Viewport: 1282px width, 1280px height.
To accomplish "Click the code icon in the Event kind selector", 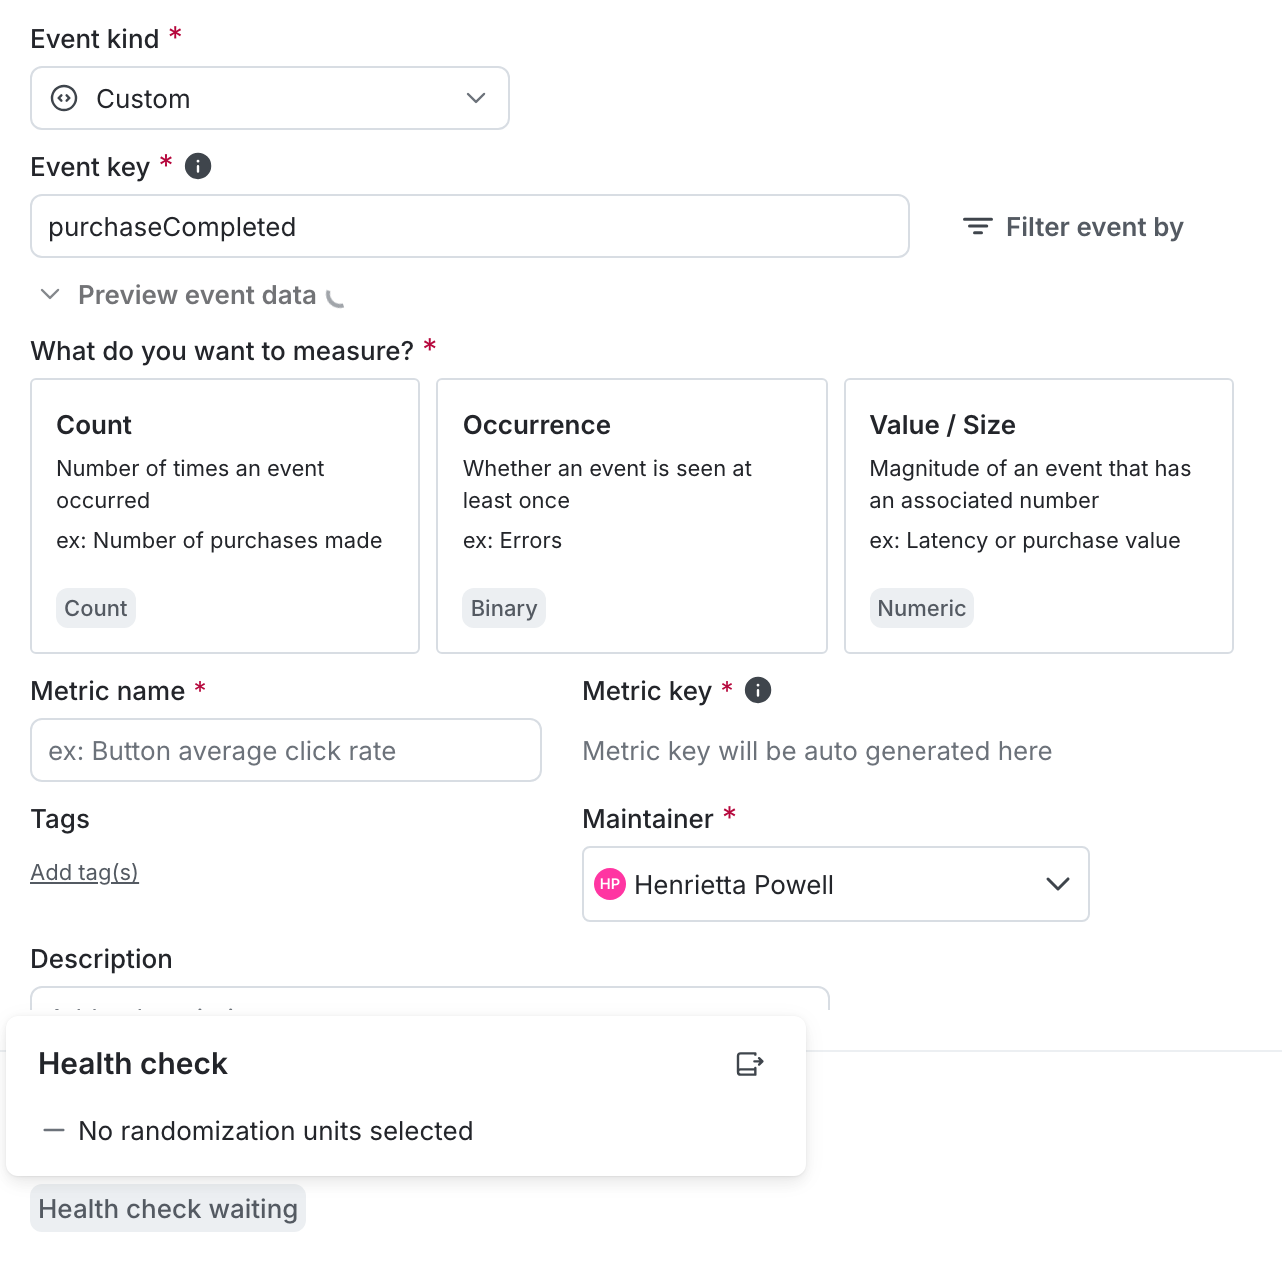I will click(64, 98).
